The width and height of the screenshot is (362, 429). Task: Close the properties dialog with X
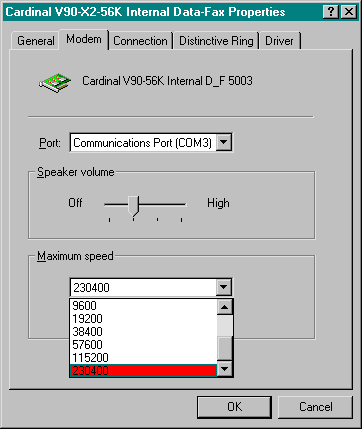point(349,12)
